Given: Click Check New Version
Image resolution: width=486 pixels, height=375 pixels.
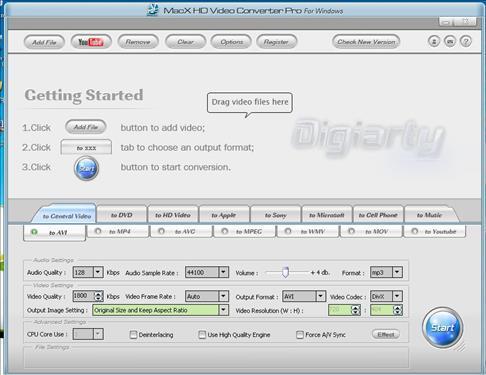Looking at the screenshot, I should click(x=366, y=42).
